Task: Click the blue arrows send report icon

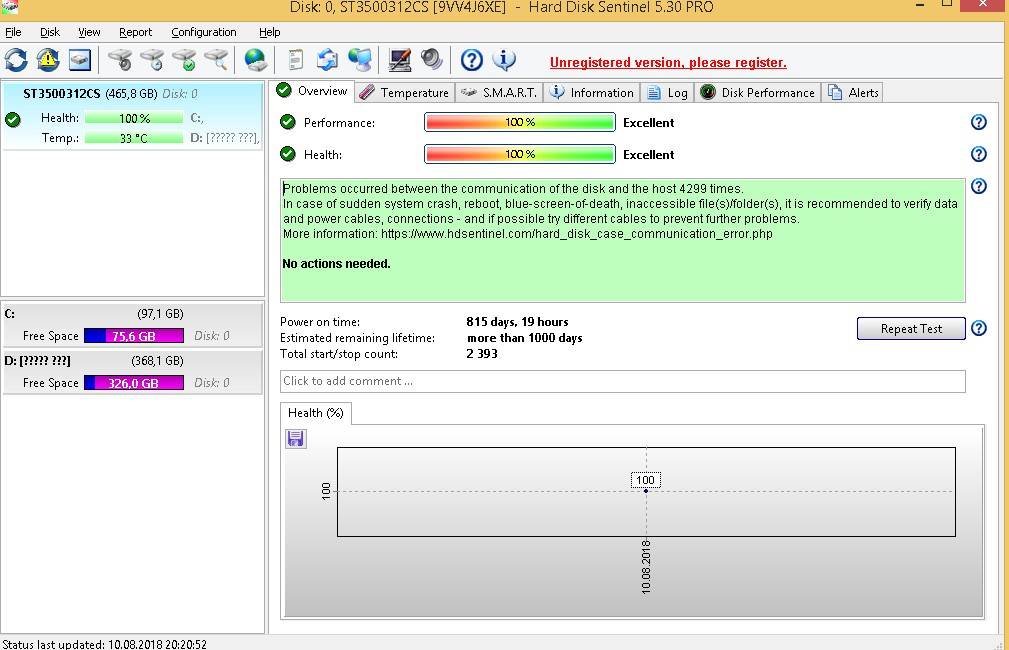Action: pos(328,60)
